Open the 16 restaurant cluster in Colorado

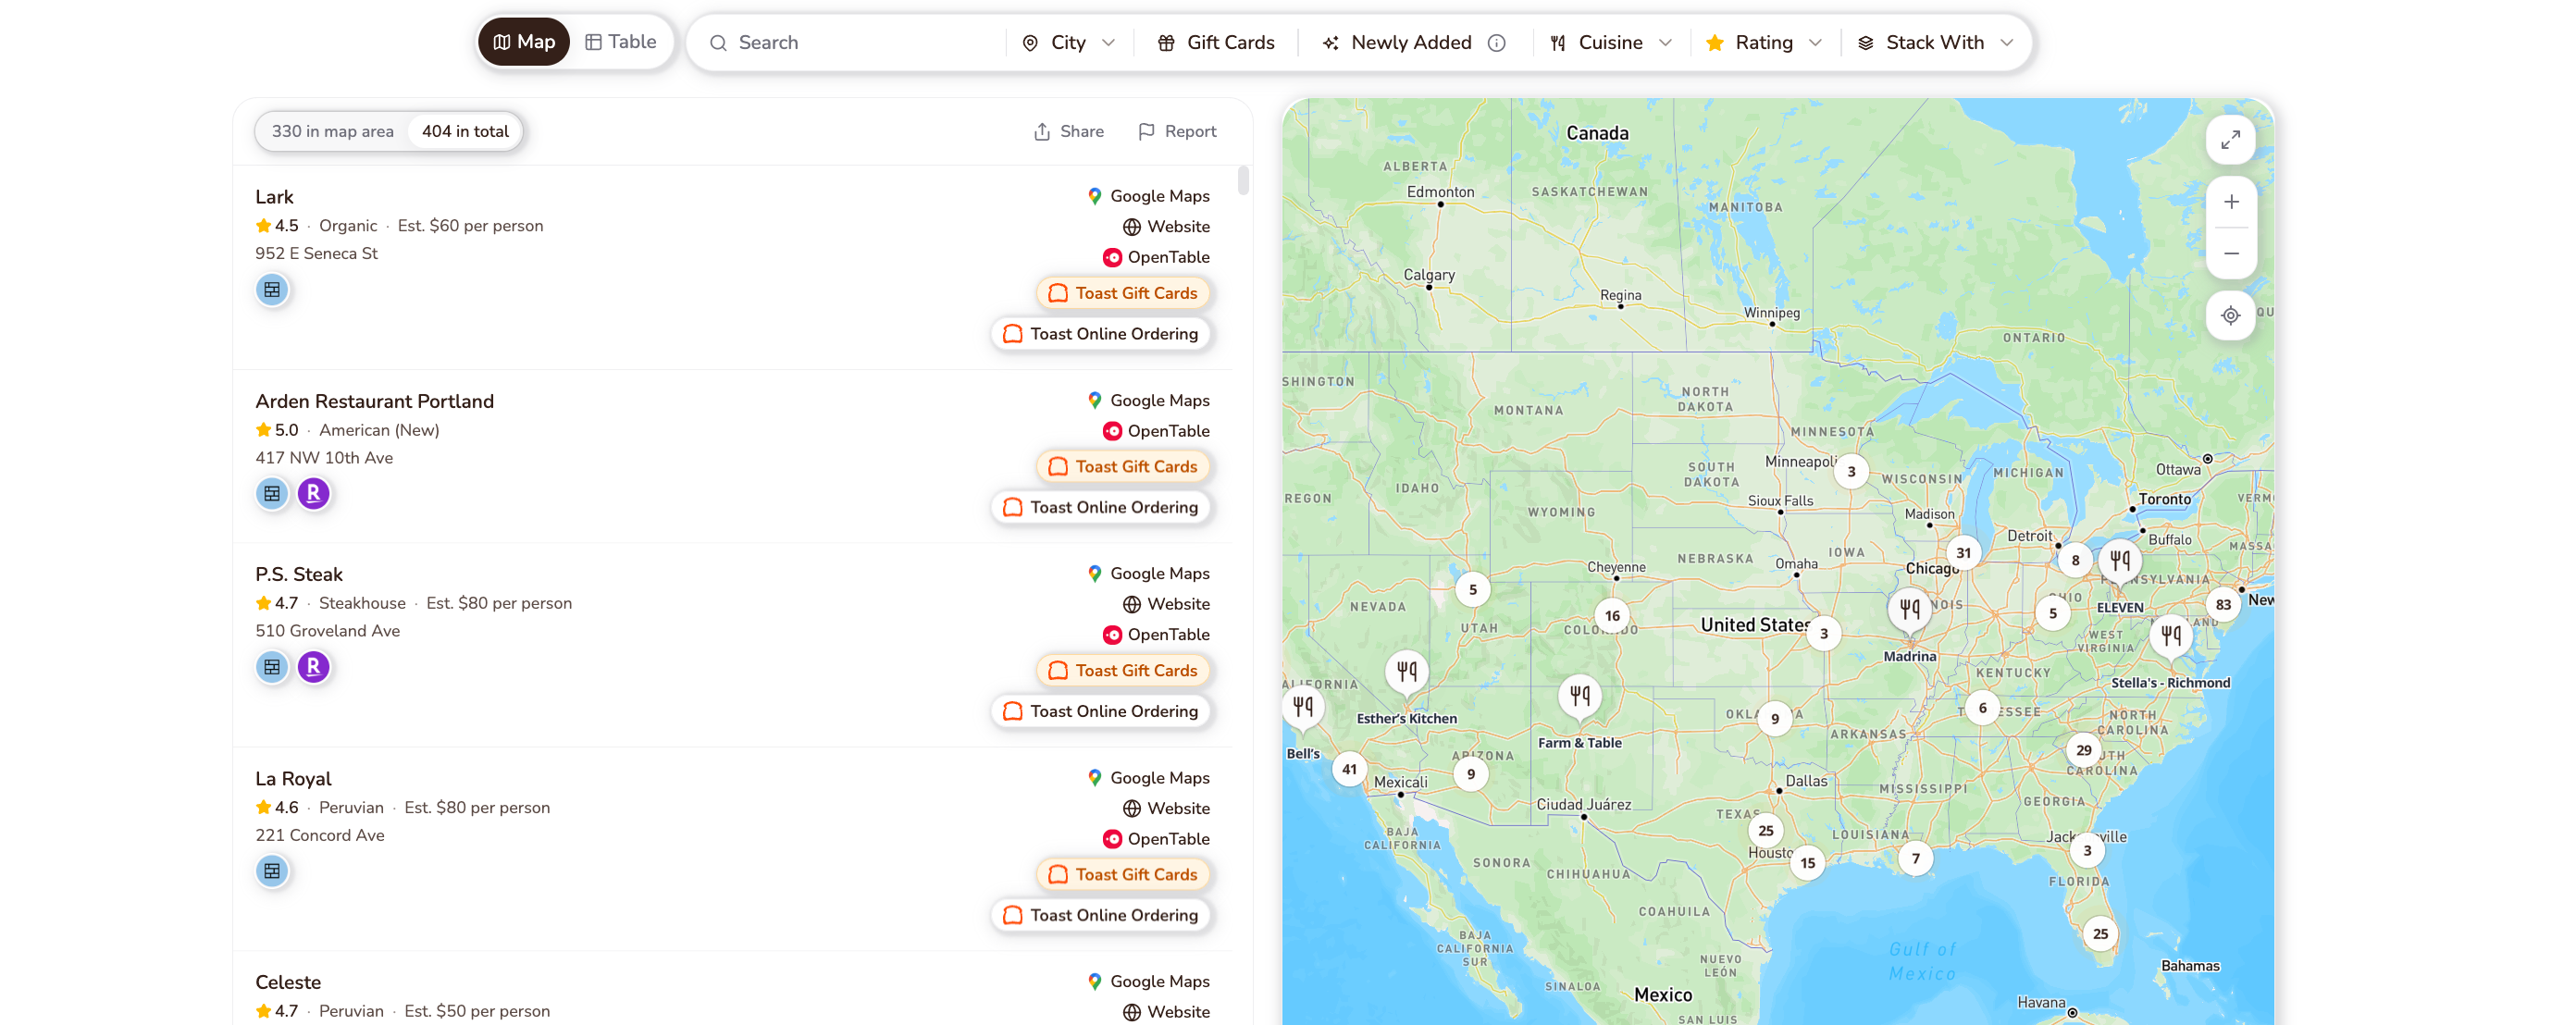point(1612,616)
